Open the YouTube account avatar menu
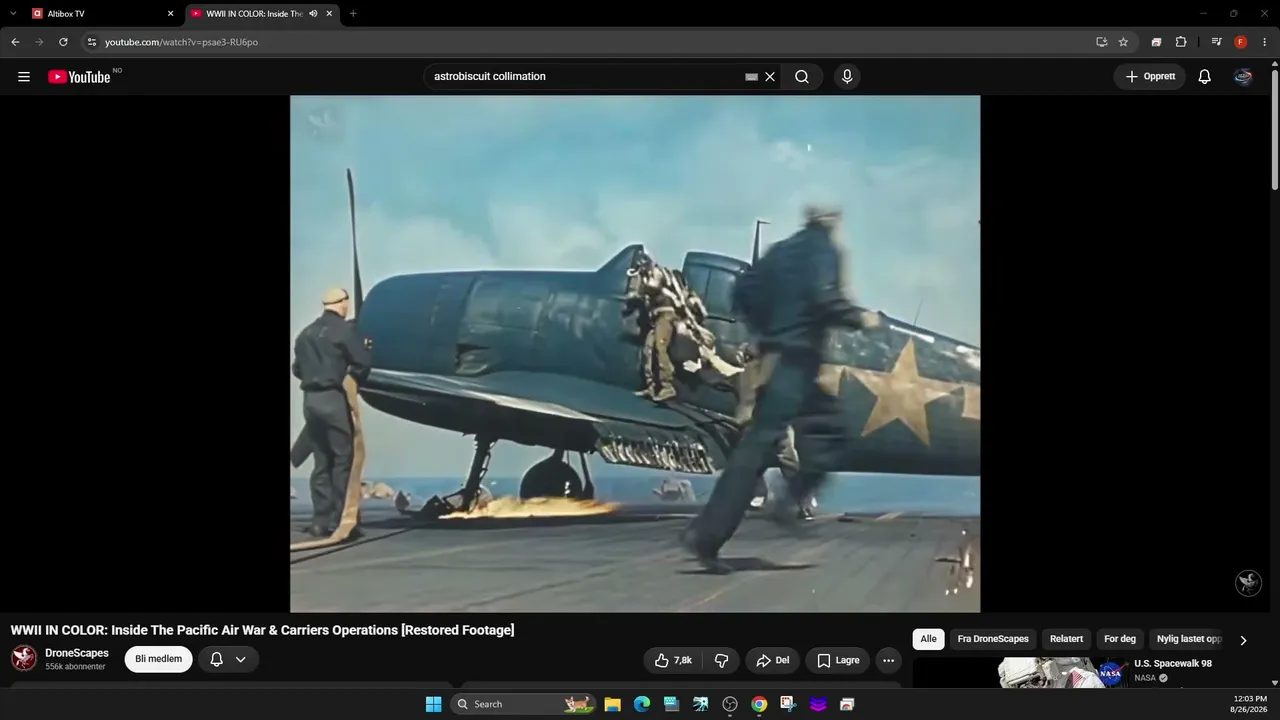1280x720 pixels. click(x=1243, y=77)
